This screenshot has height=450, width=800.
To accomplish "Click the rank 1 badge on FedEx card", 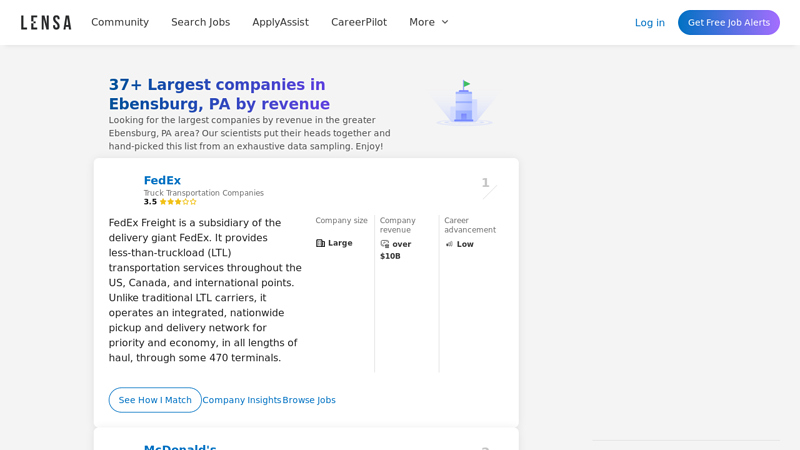I will click(x=486, y=184).
